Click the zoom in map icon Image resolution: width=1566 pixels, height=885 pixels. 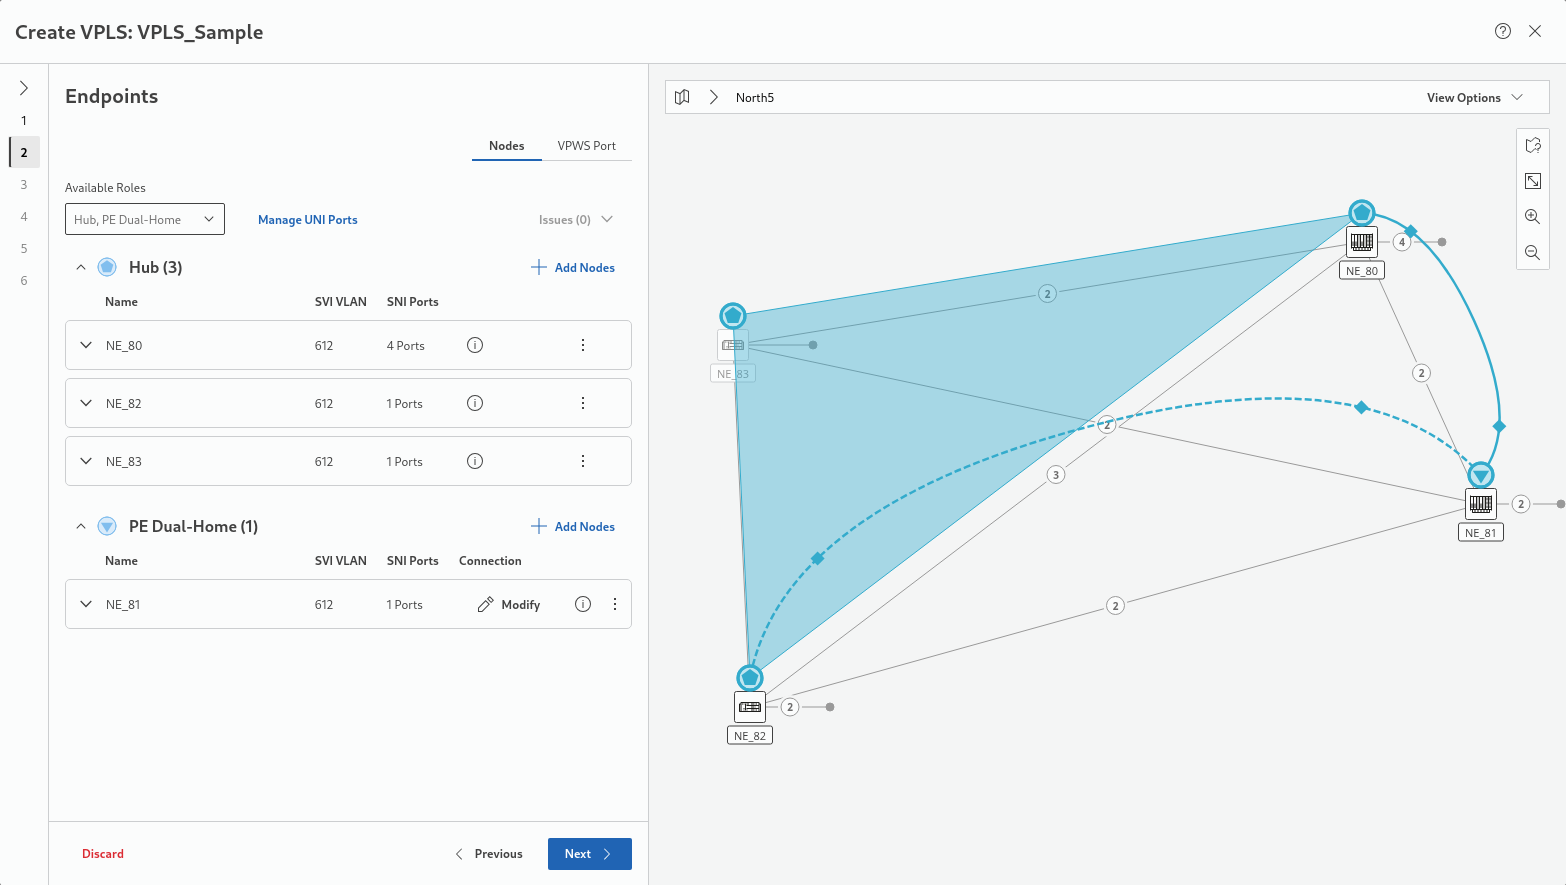click(x=1532, y=217)
